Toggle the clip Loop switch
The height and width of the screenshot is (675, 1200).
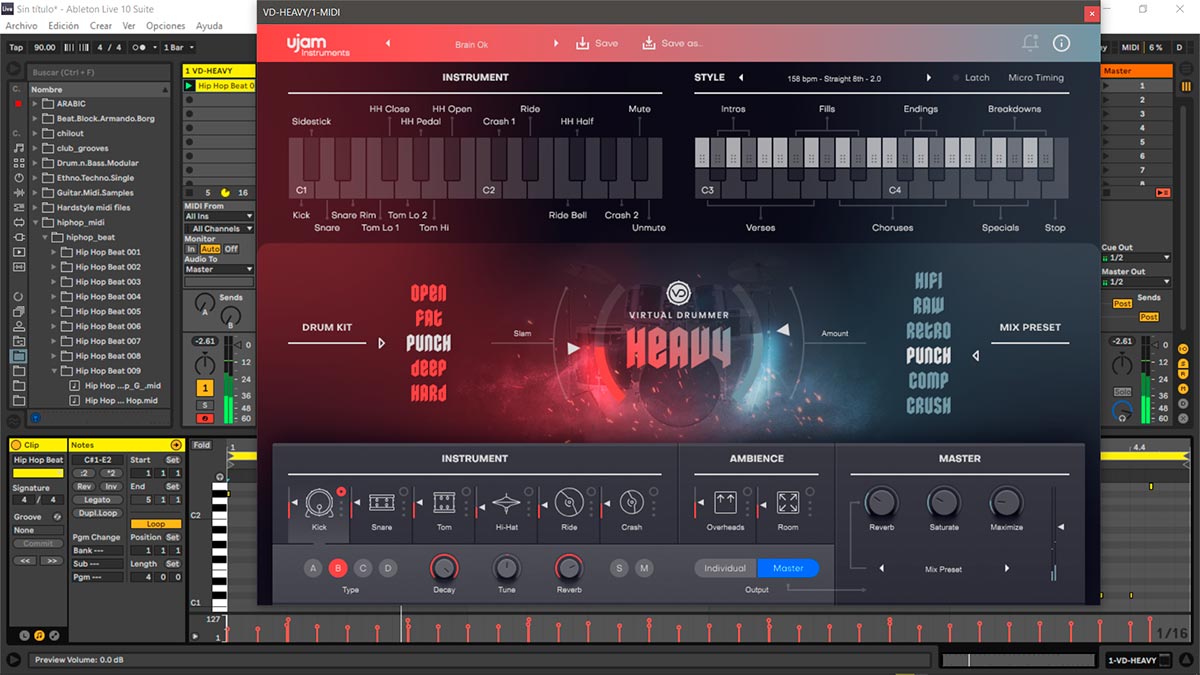coord(156,524)
